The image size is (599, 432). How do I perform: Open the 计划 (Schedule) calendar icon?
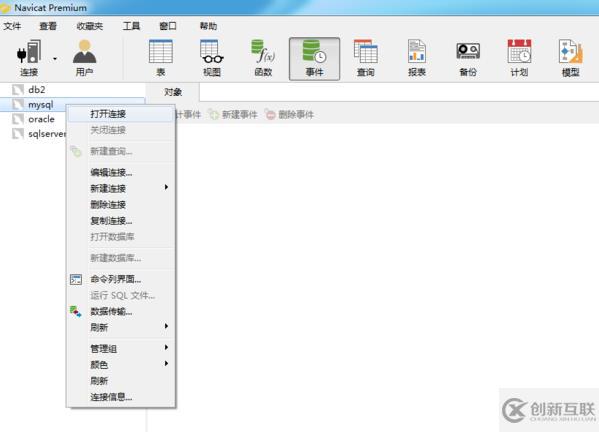coord(519,58)
